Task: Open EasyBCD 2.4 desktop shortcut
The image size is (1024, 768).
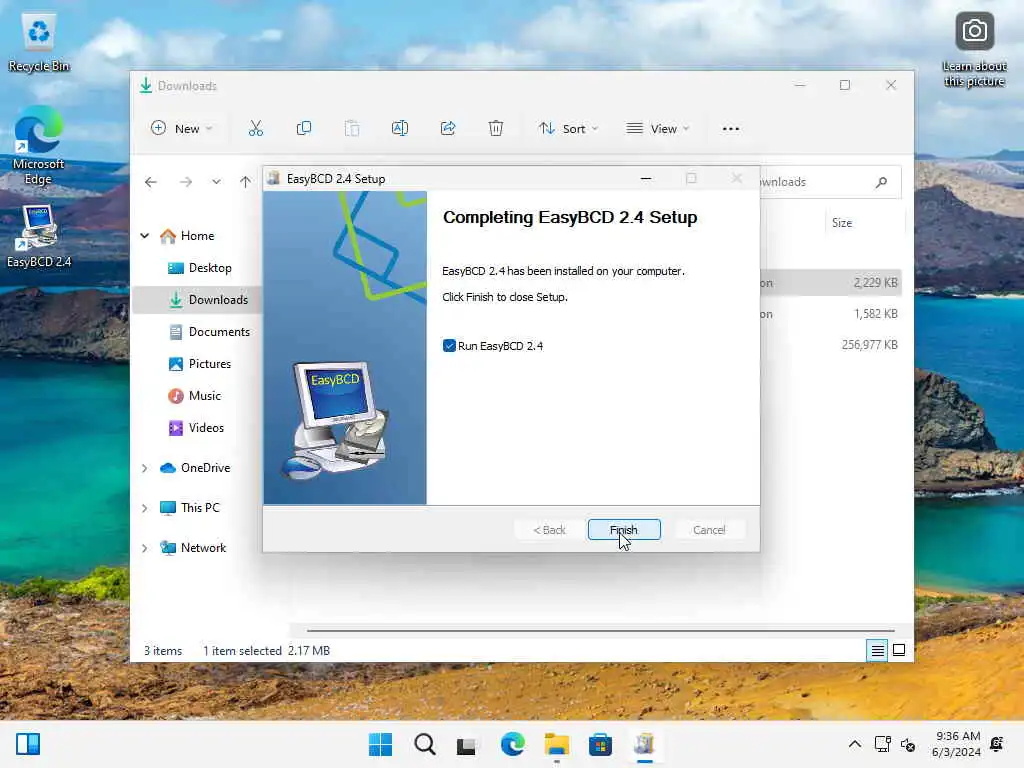Action: click(x=39, y=236)
